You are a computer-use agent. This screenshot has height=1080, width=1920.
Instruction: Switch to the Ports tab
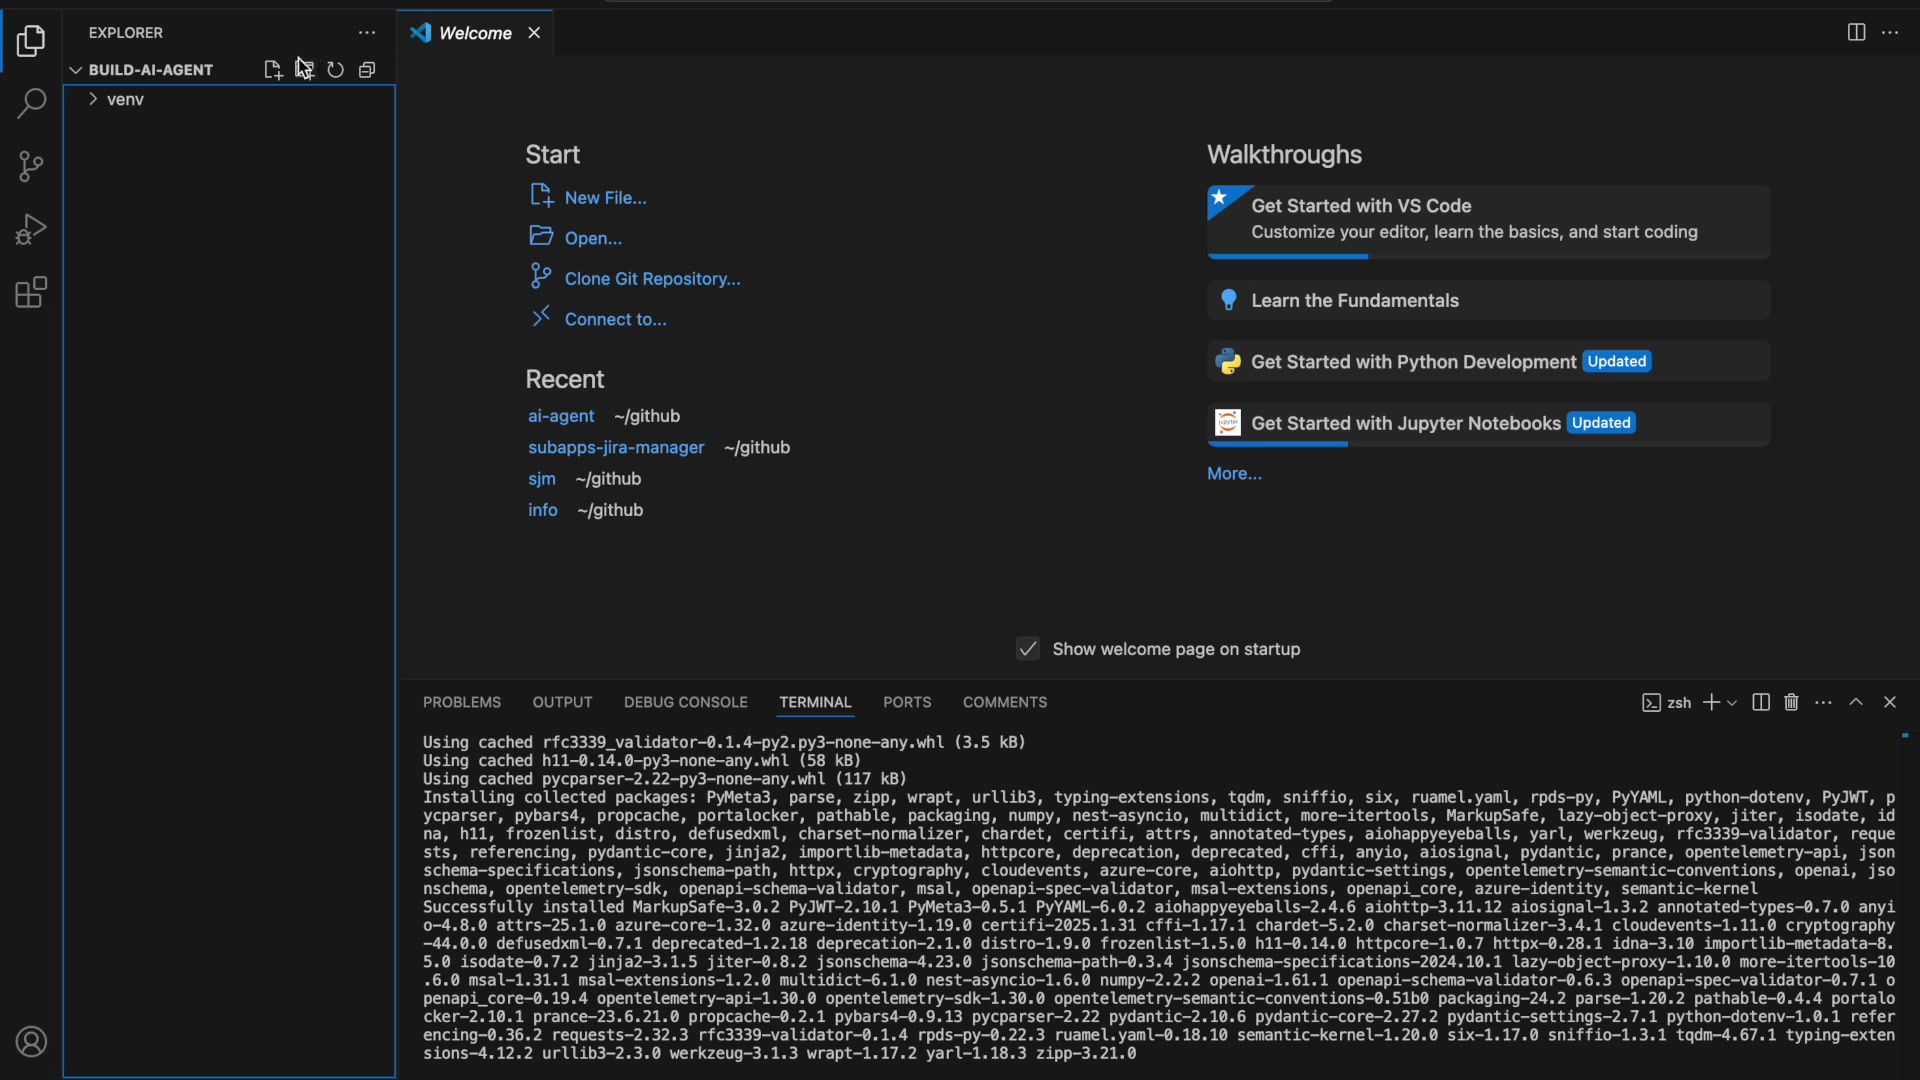908,703
